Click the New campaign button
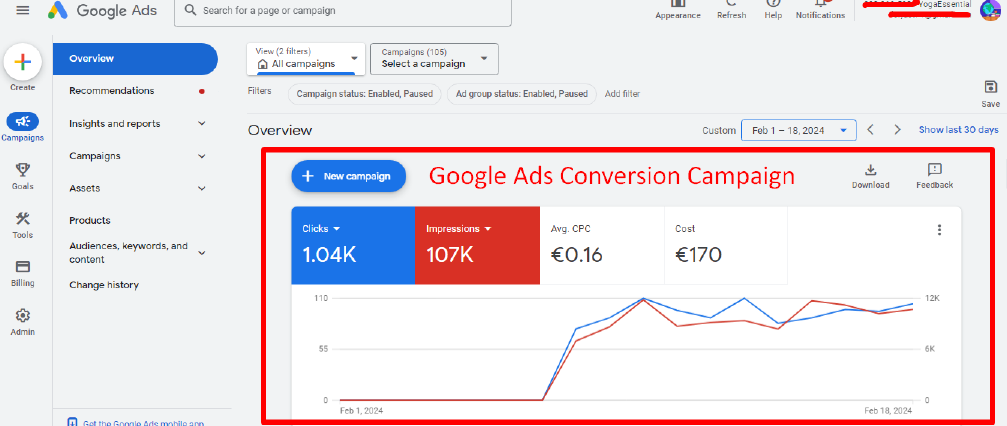1007x426 pixels. click(x=349, y=176)
